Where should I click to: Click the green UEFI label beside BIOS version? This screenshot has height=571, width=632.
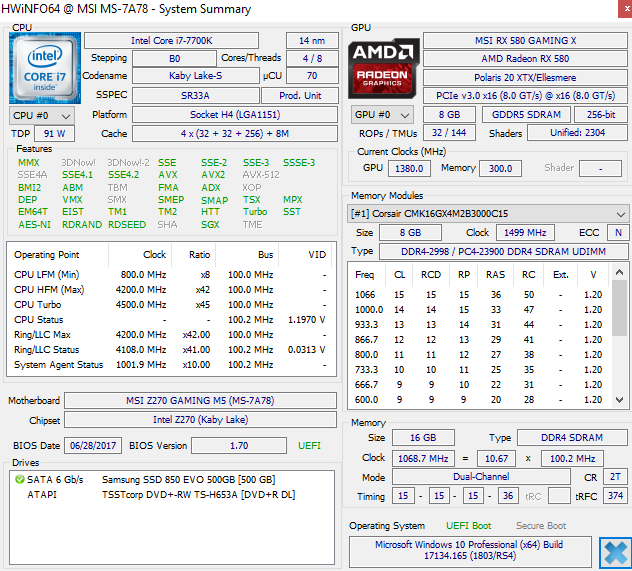(x=309, y=446)
